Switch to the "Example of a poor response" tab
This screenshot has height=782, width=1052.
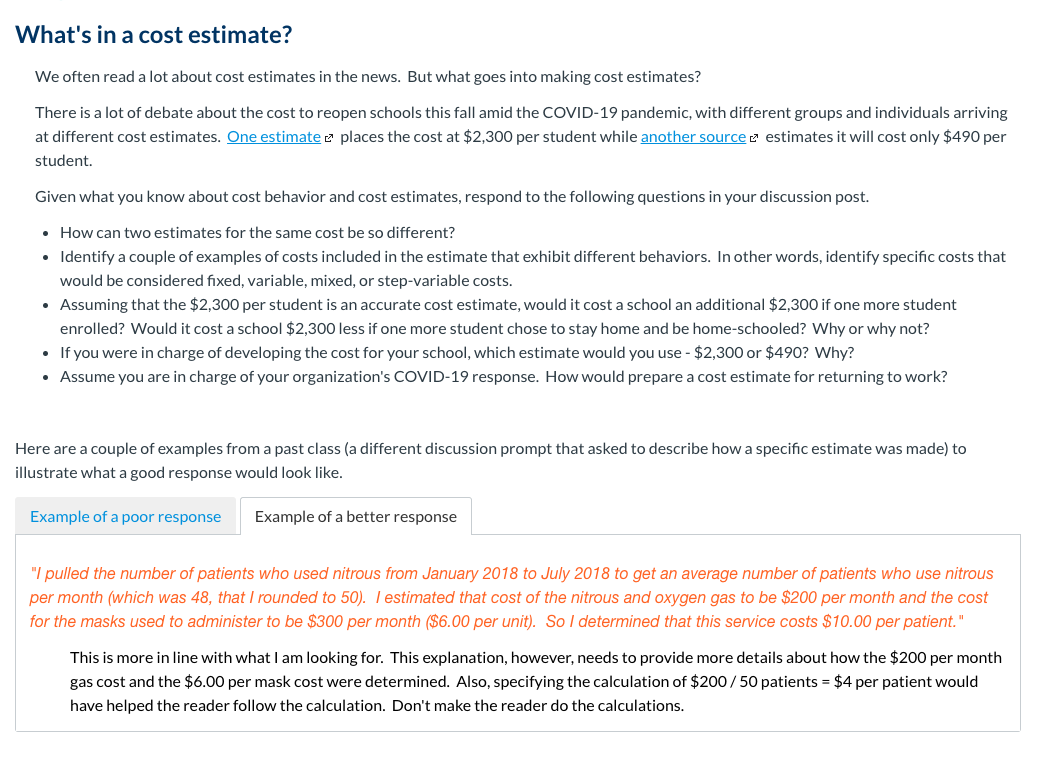pyautogui.click(x=125, y=516)
